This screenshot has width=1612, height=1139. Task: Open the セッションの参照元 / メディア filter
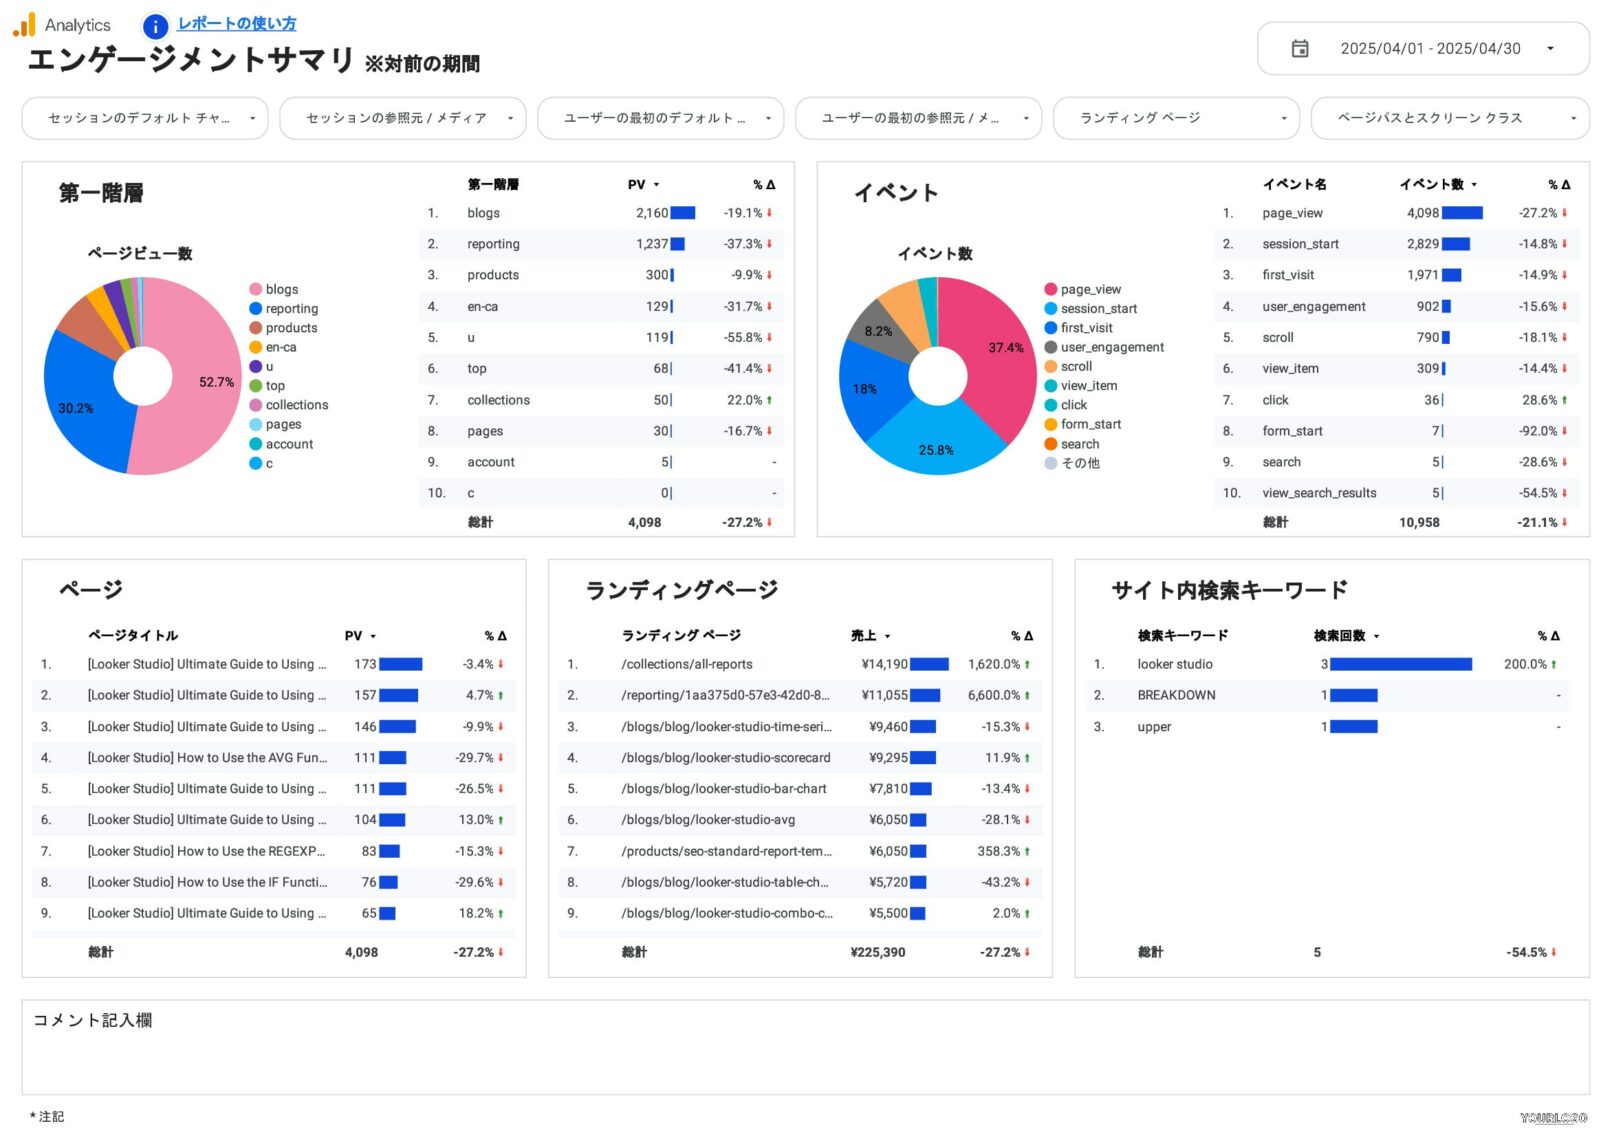(x=402, y=118)
